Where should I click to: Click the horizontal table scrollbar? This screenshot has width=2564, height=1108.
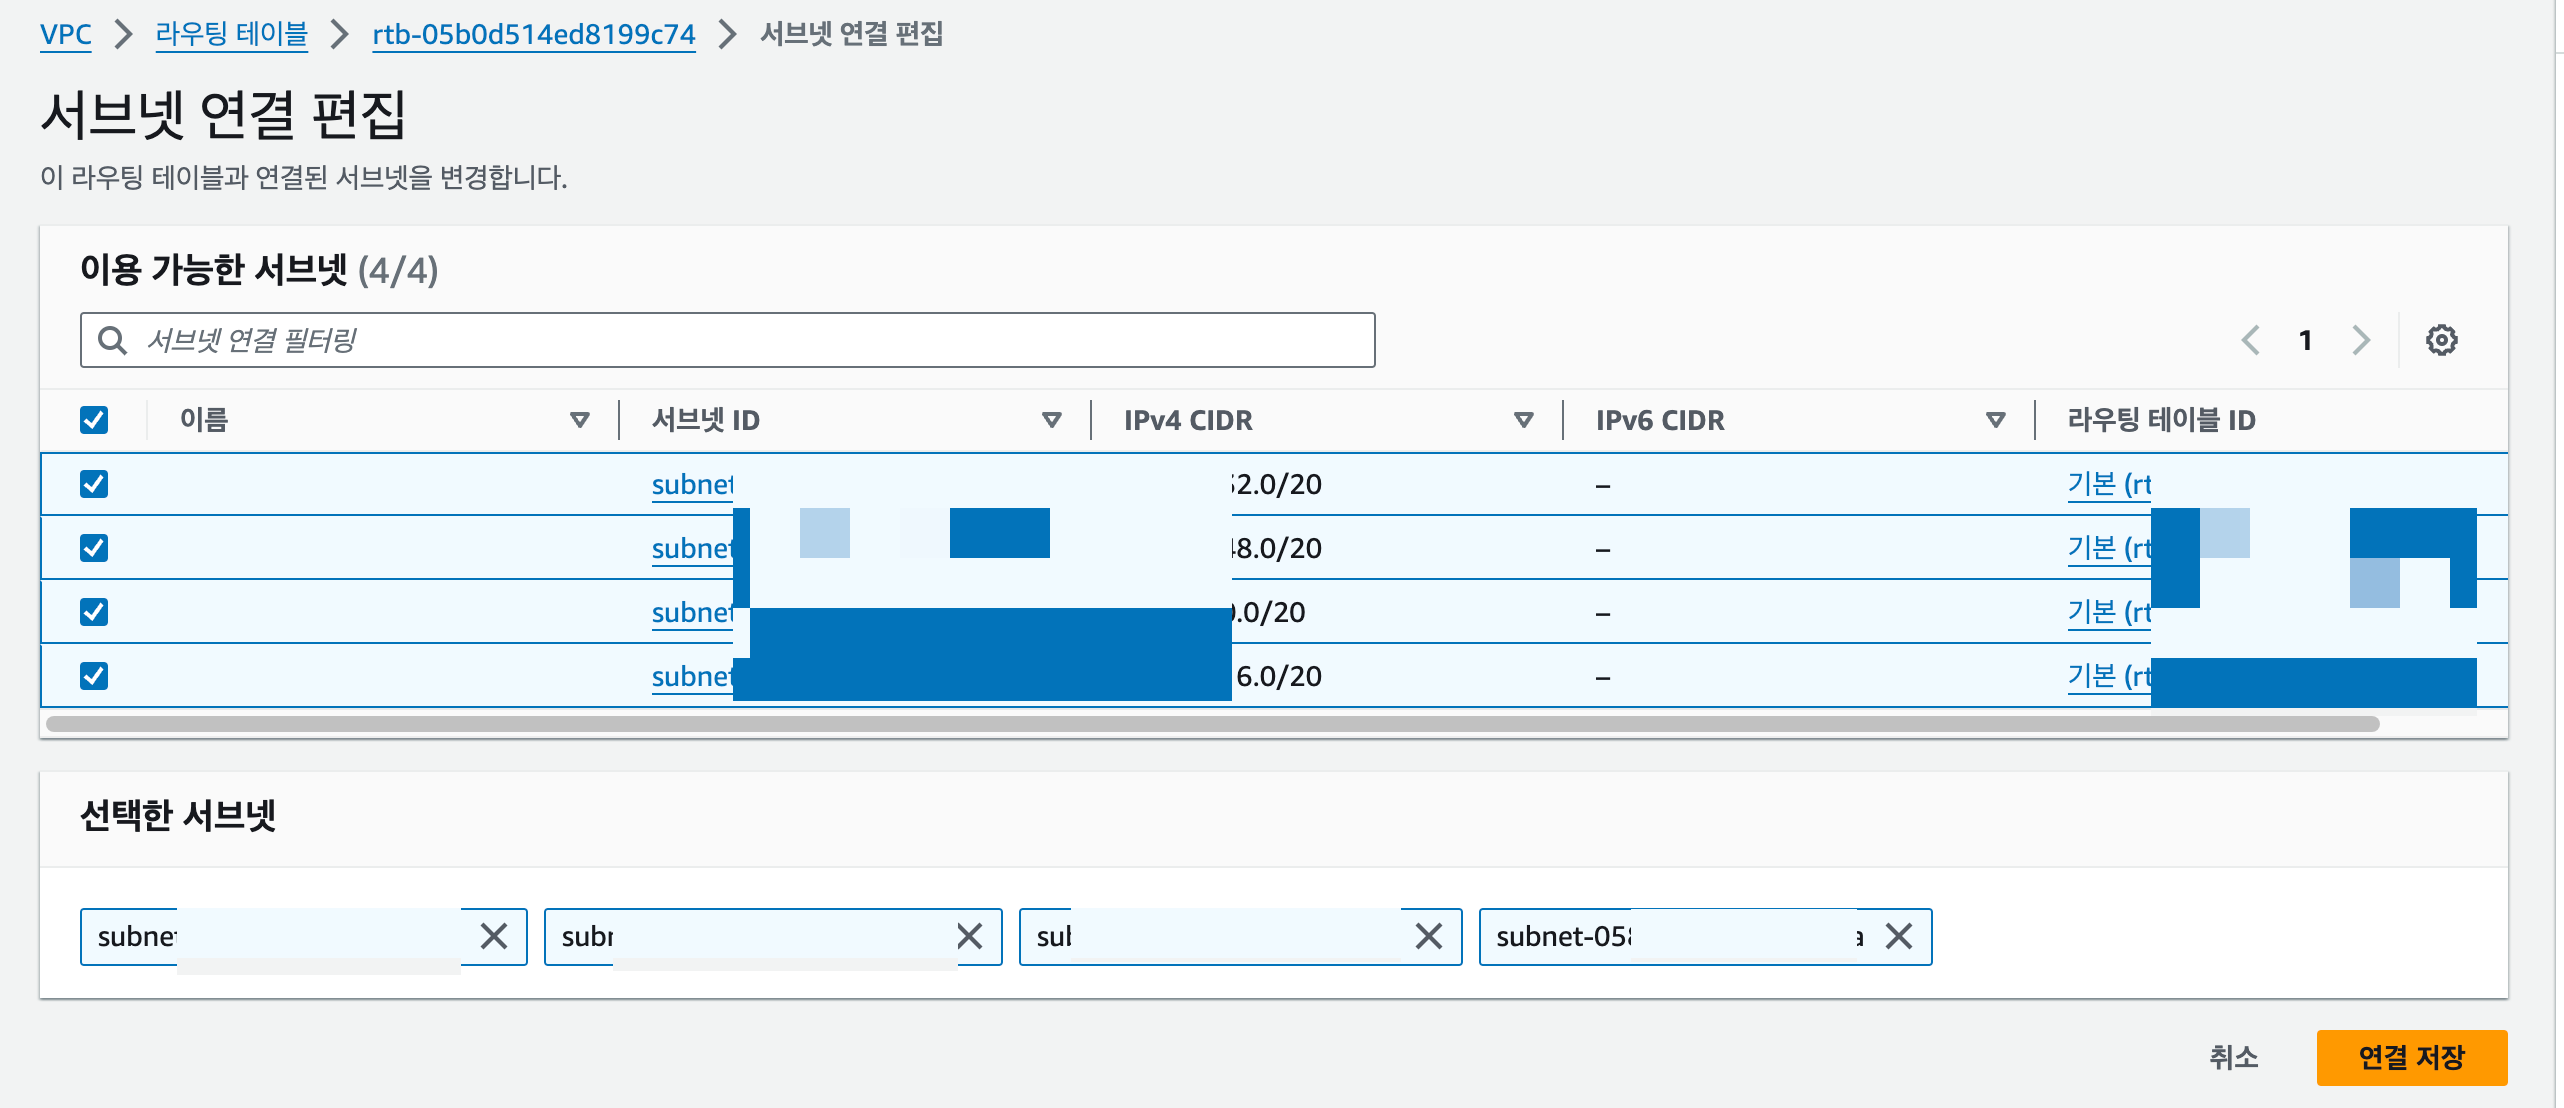pyautogui.click(x=1212, y=724)
